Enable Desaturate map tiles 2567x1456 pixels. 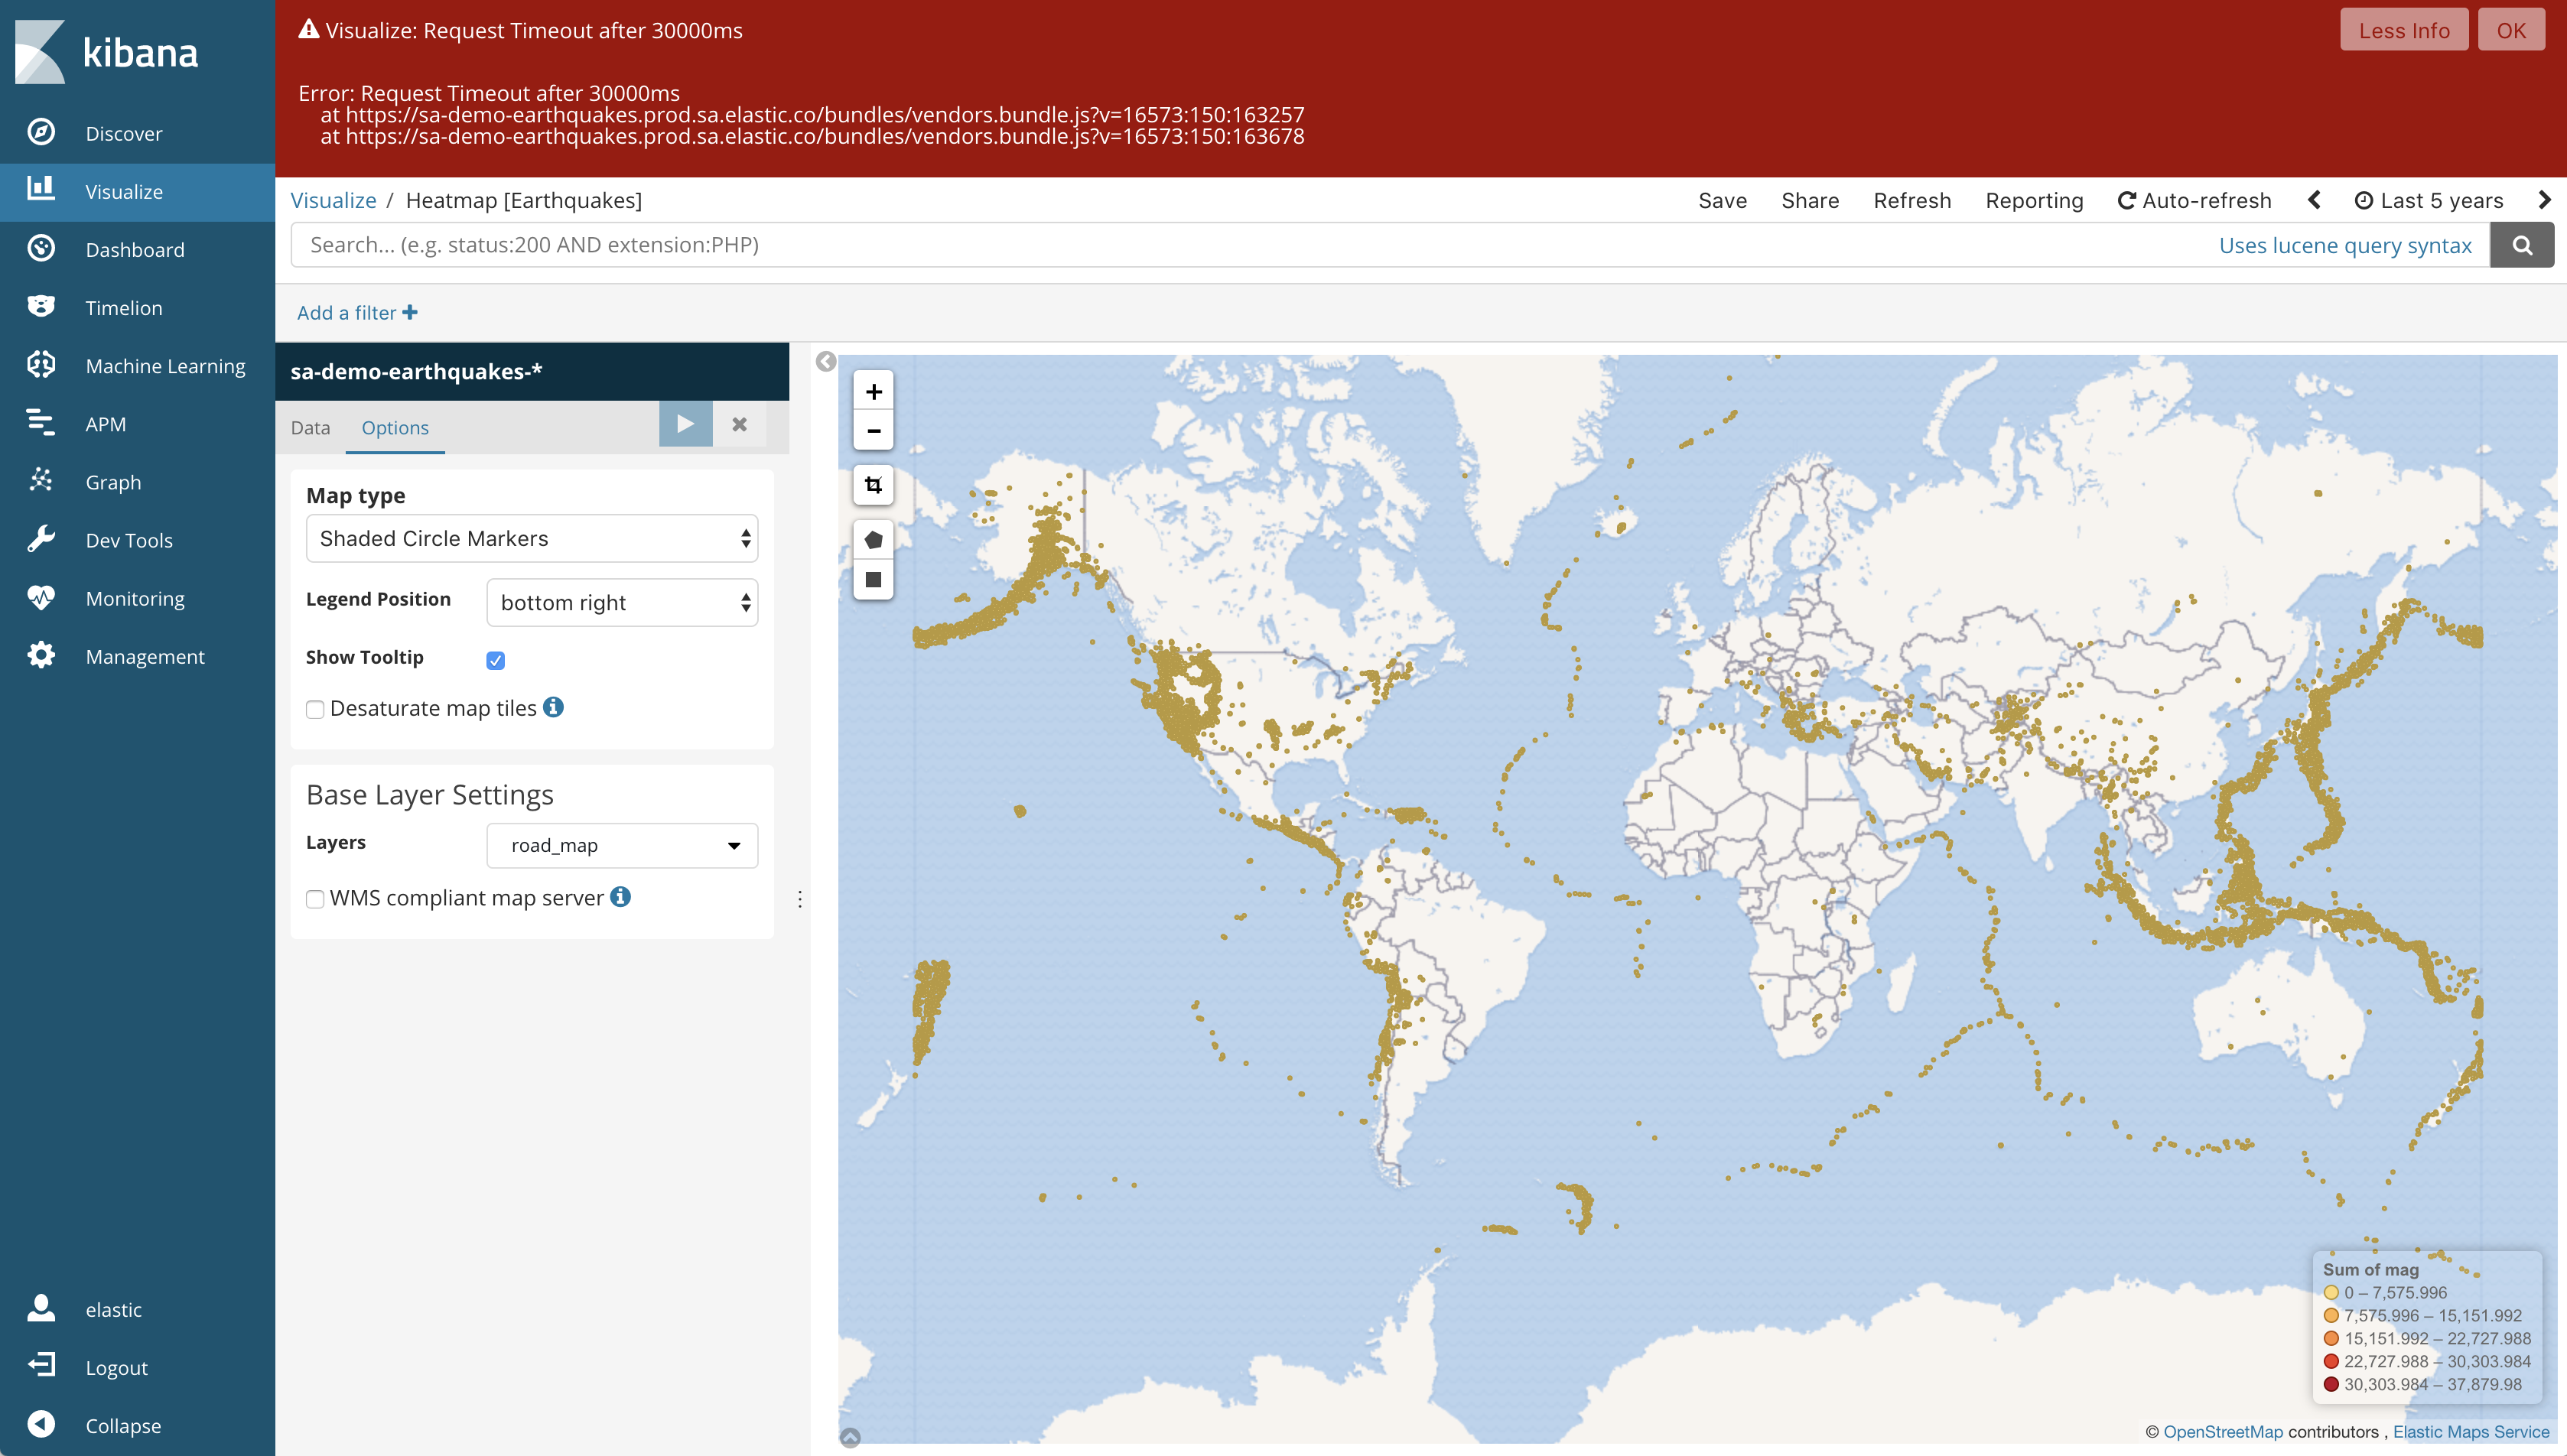tap(315, 709)
